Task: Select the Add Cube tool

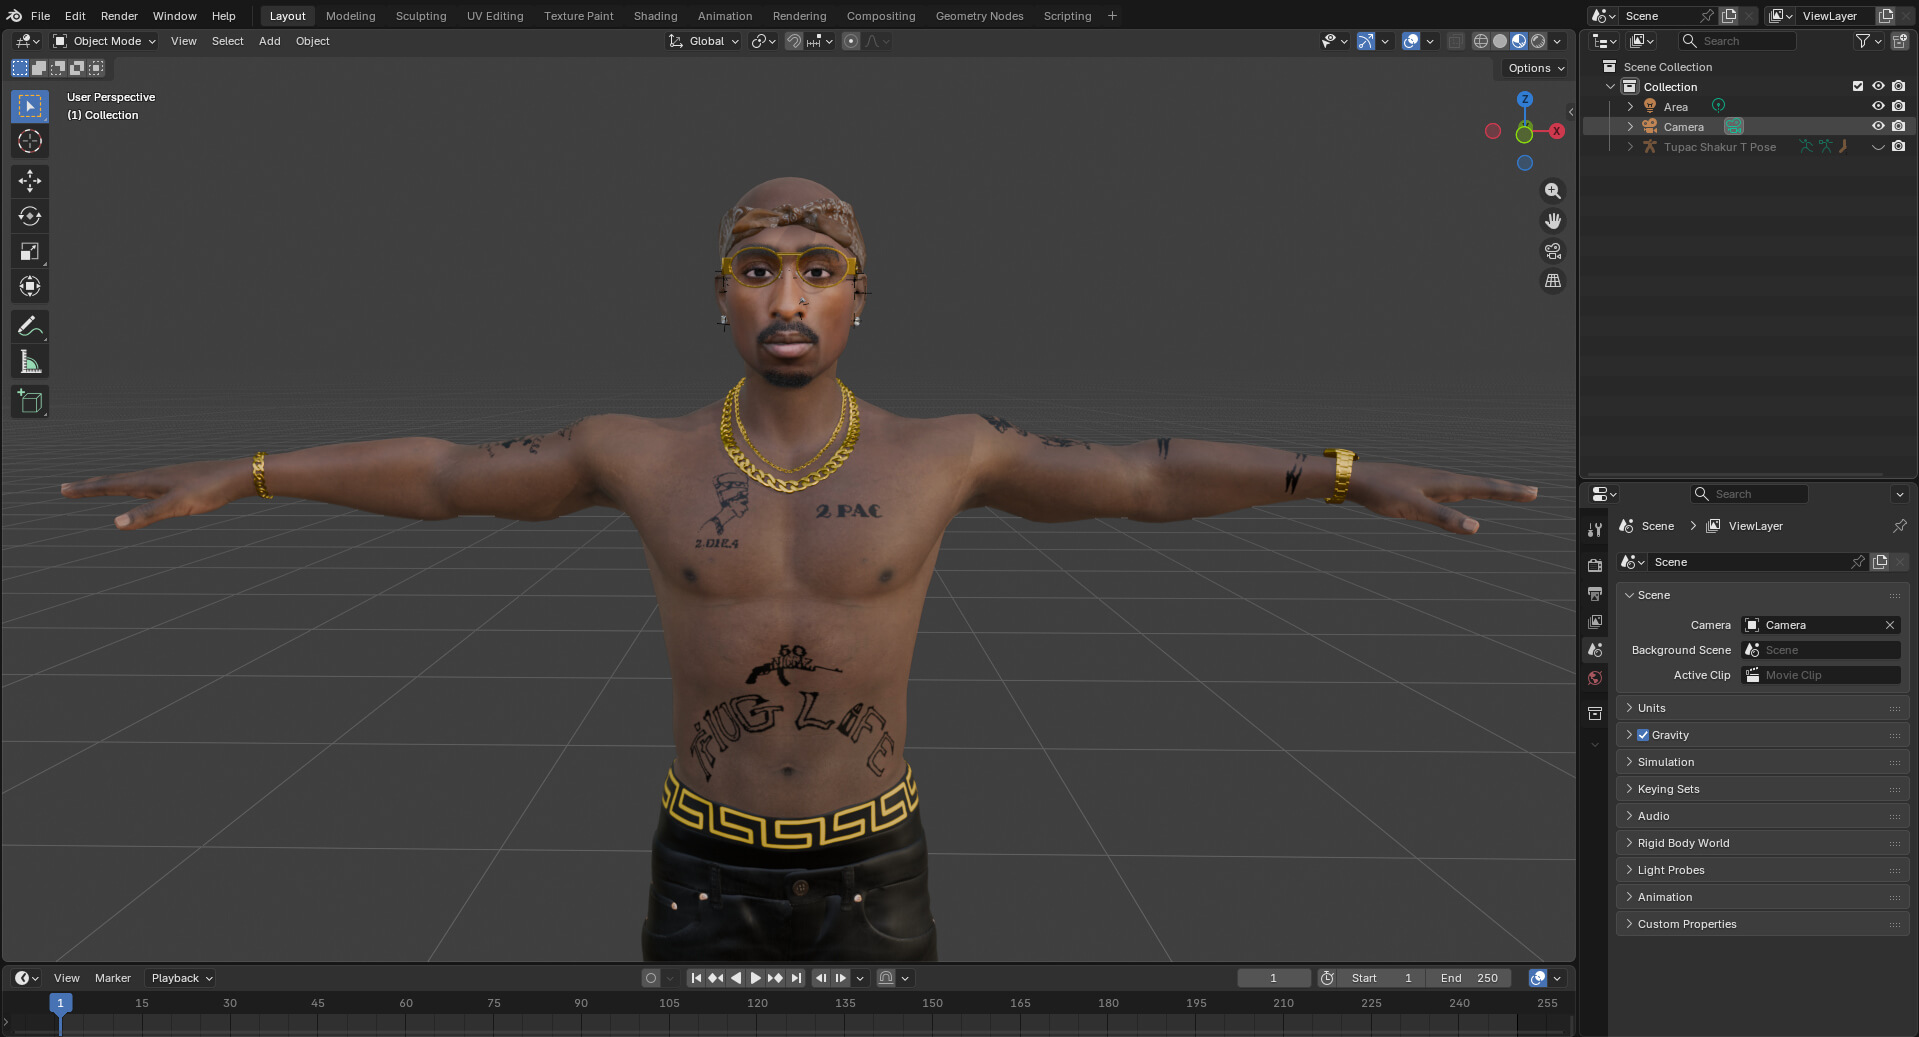Action: click(30, 401)
